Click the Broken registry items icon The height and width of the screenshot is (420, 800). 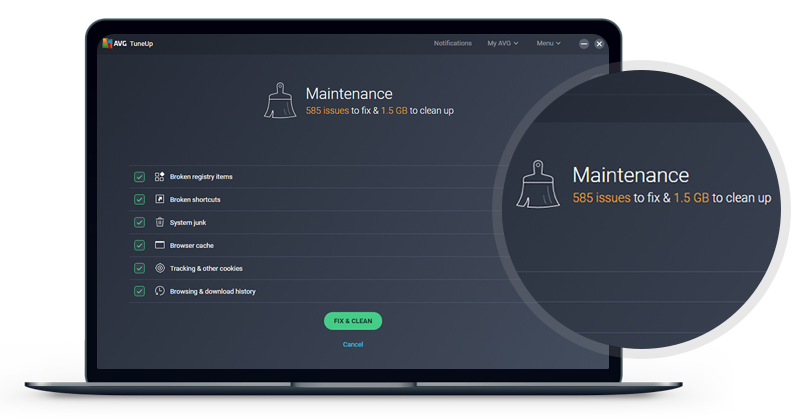tap(159, 177)
